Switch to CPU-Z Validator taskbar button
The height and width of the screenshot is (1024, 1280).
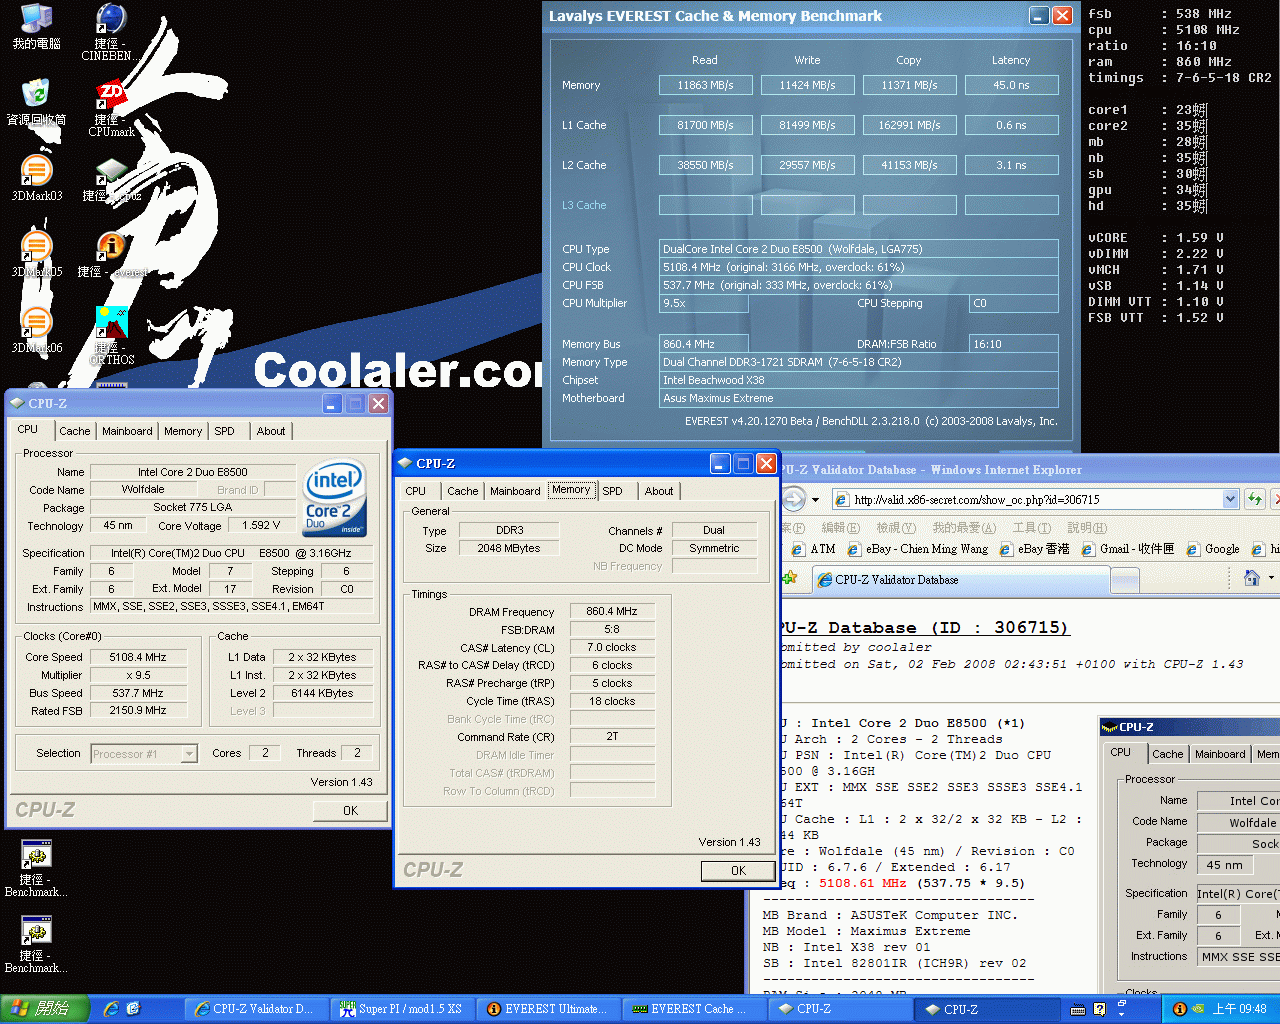pyautogui.click(x=256, y=1009)
